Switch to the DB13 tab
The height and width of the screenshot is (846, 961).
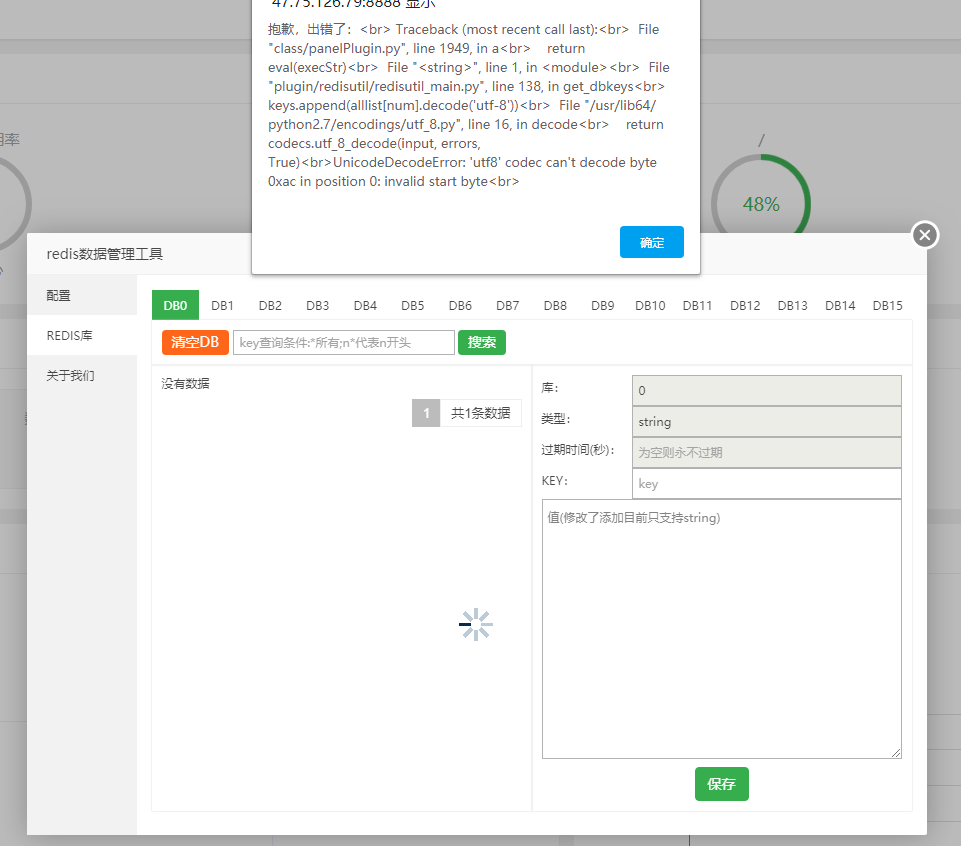coord(792,305)
